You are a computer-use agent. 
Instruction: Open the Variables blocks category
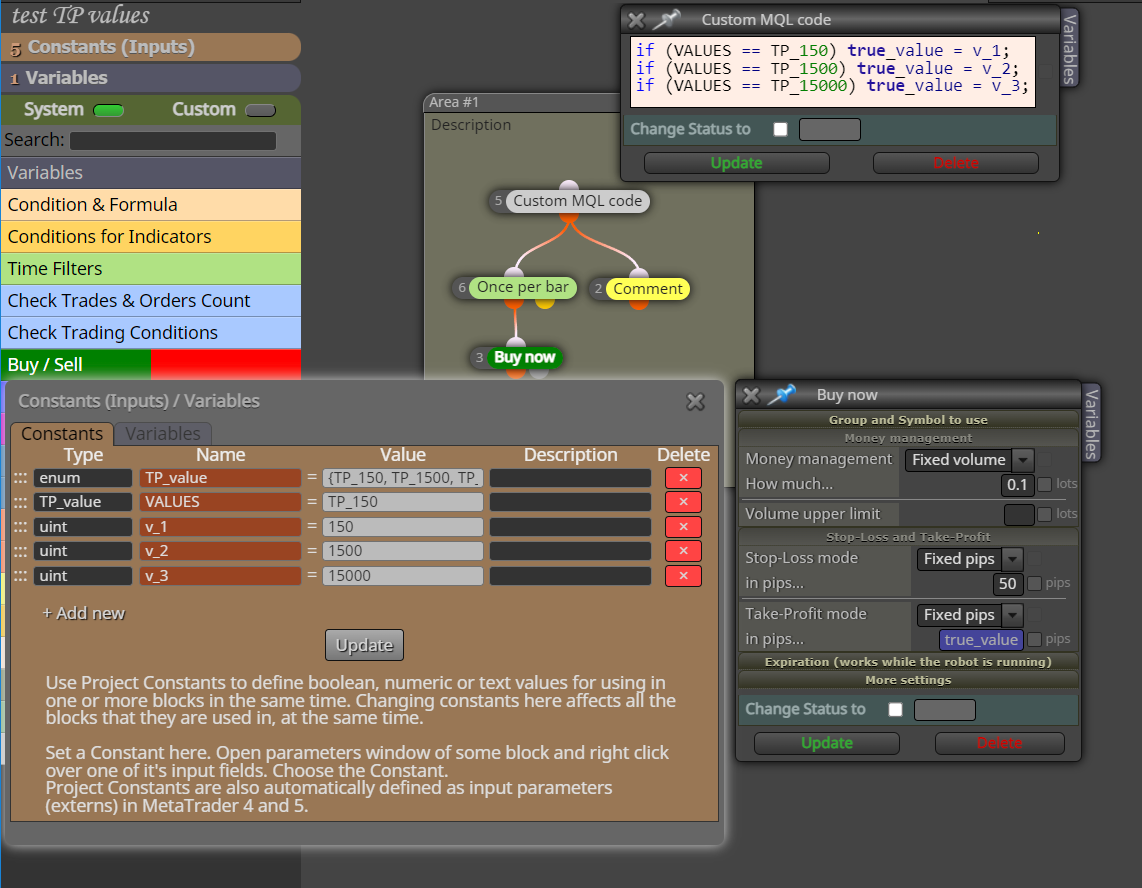[151, 173]
